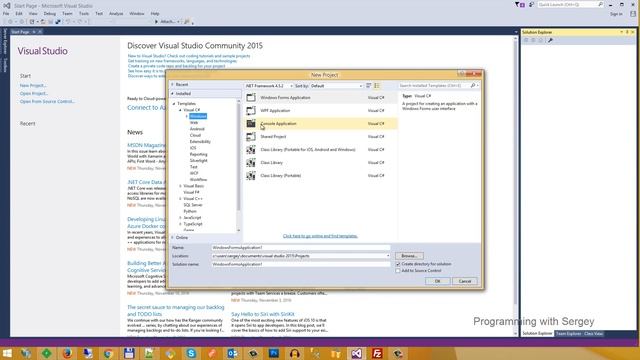Screen dimensions: 640x360
Task: Open Solution Explorer properties wrench icon
Action: point(550,40)
